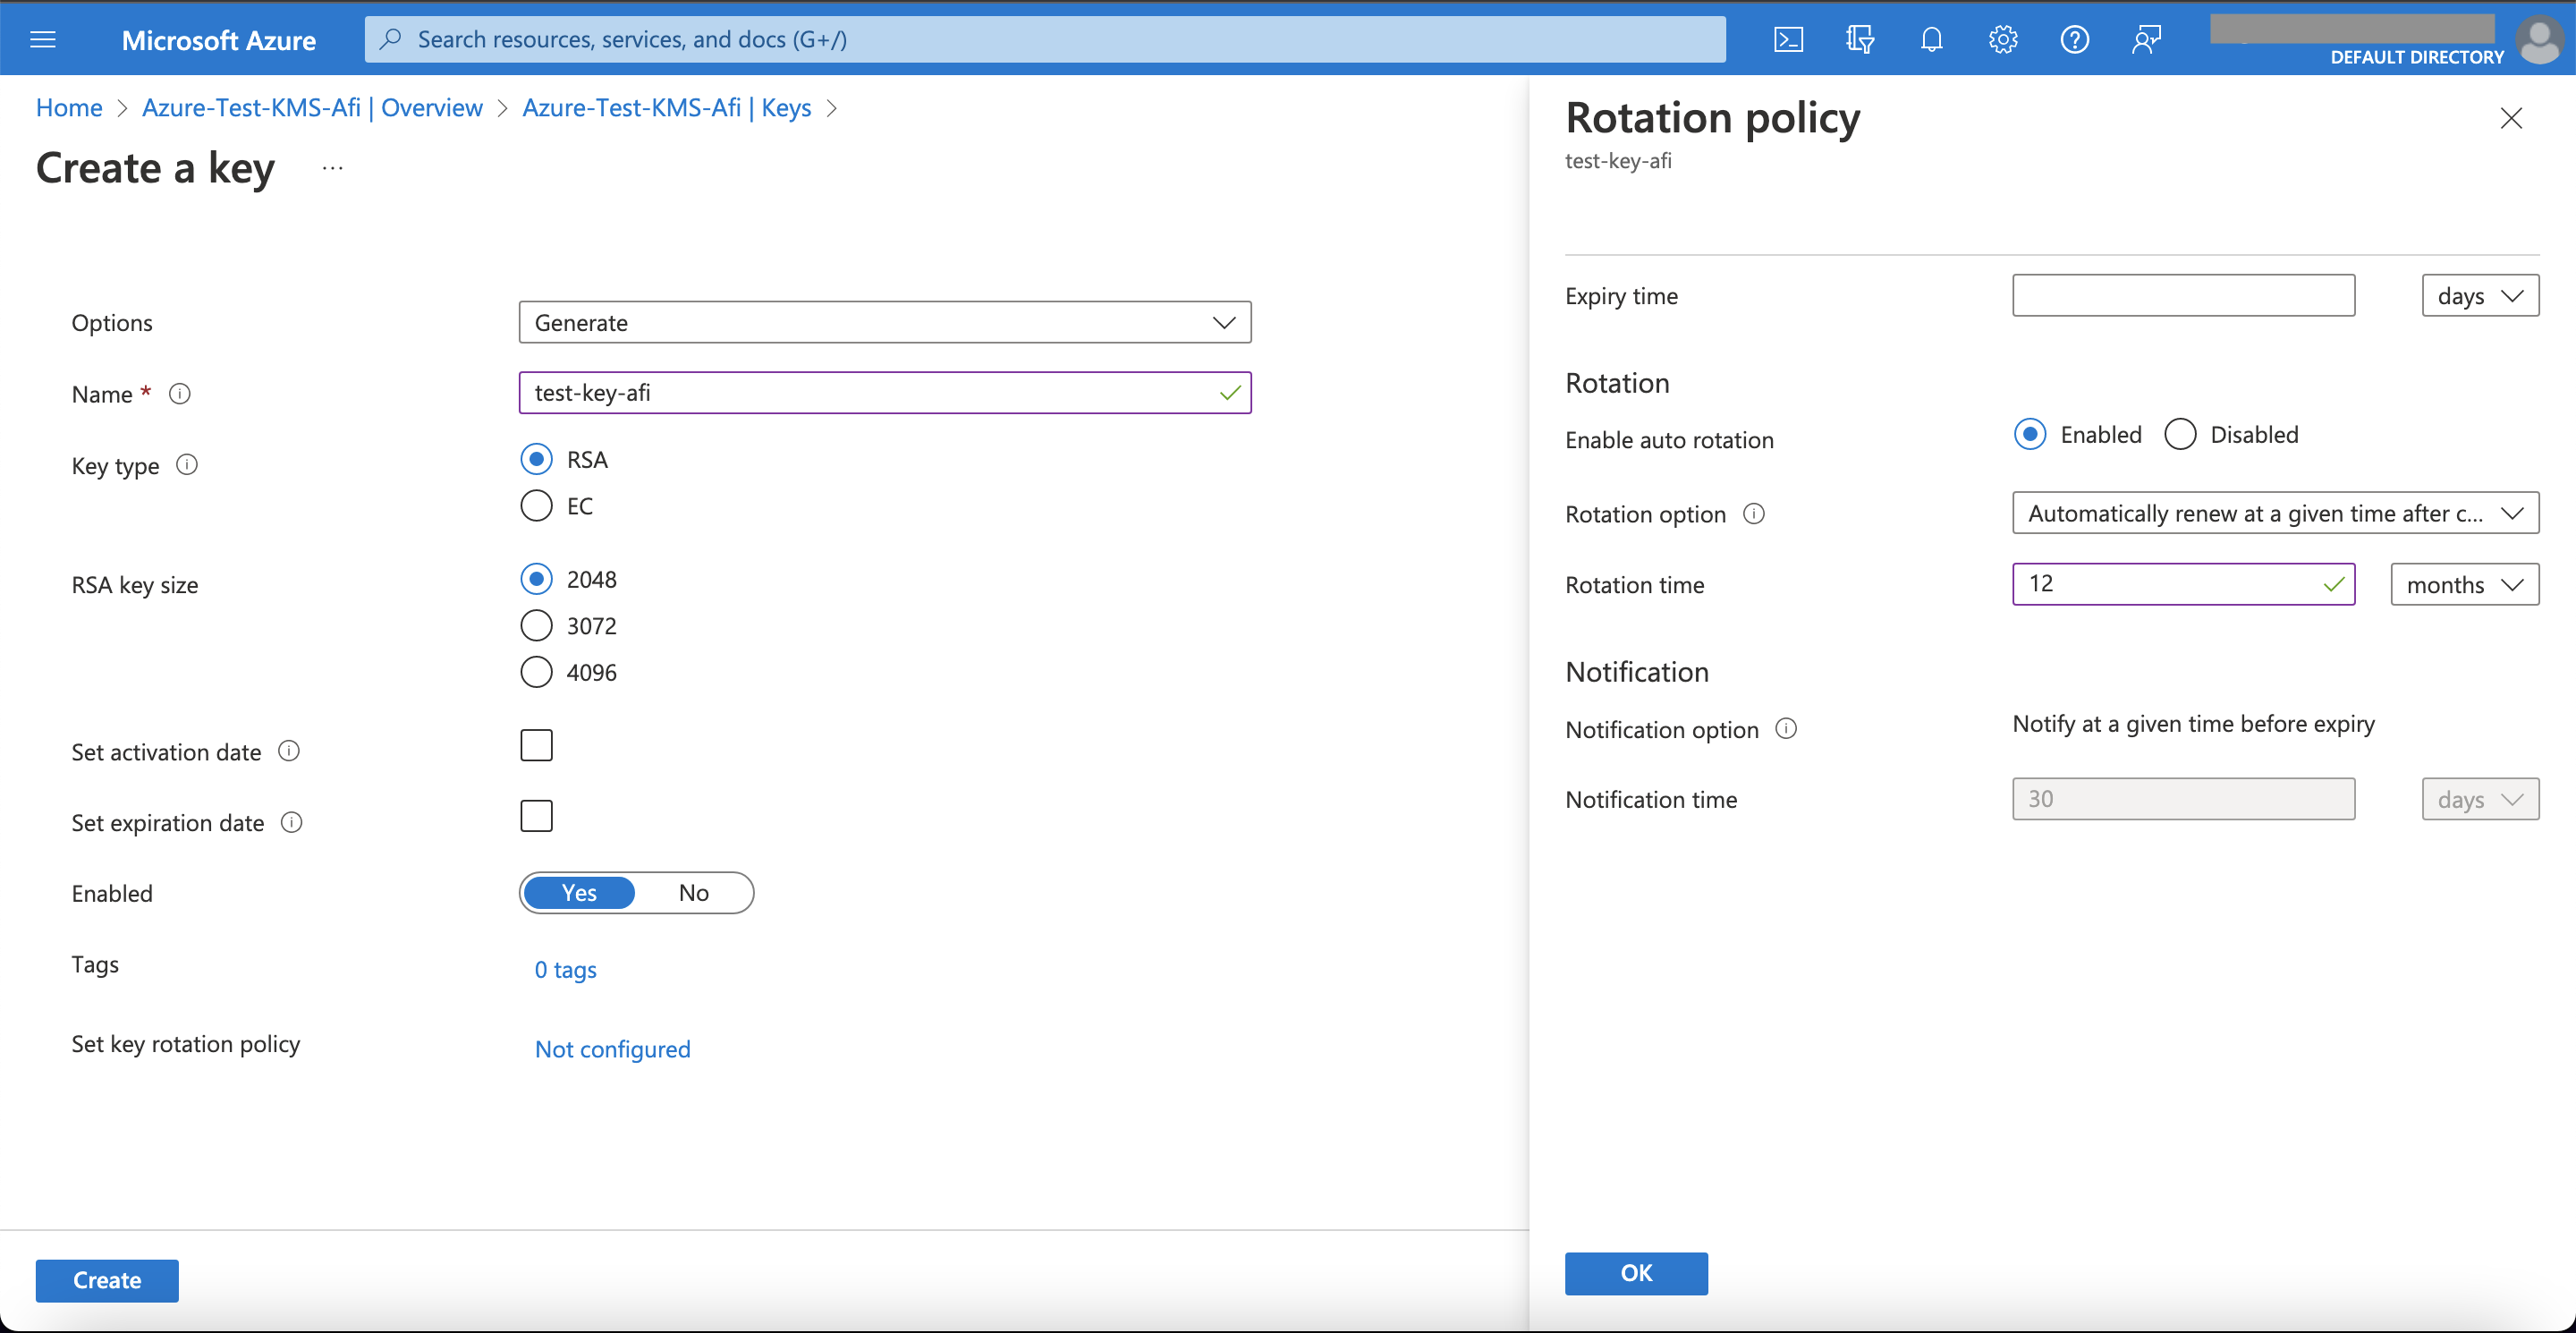Viewport: 2576px width, 1333px height.
Task: Click the Notification time field
Action: click(2183, 799)
